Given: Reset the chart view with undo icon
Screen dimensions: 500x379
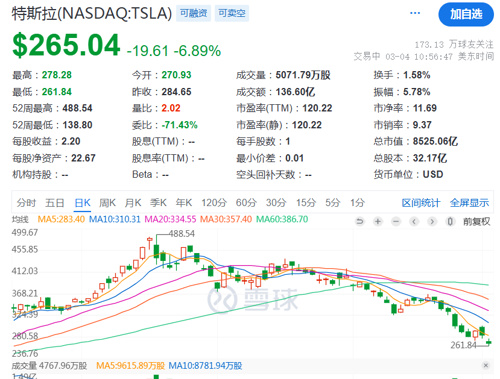Looking at the screenshot, I should (x=360, y=221).
